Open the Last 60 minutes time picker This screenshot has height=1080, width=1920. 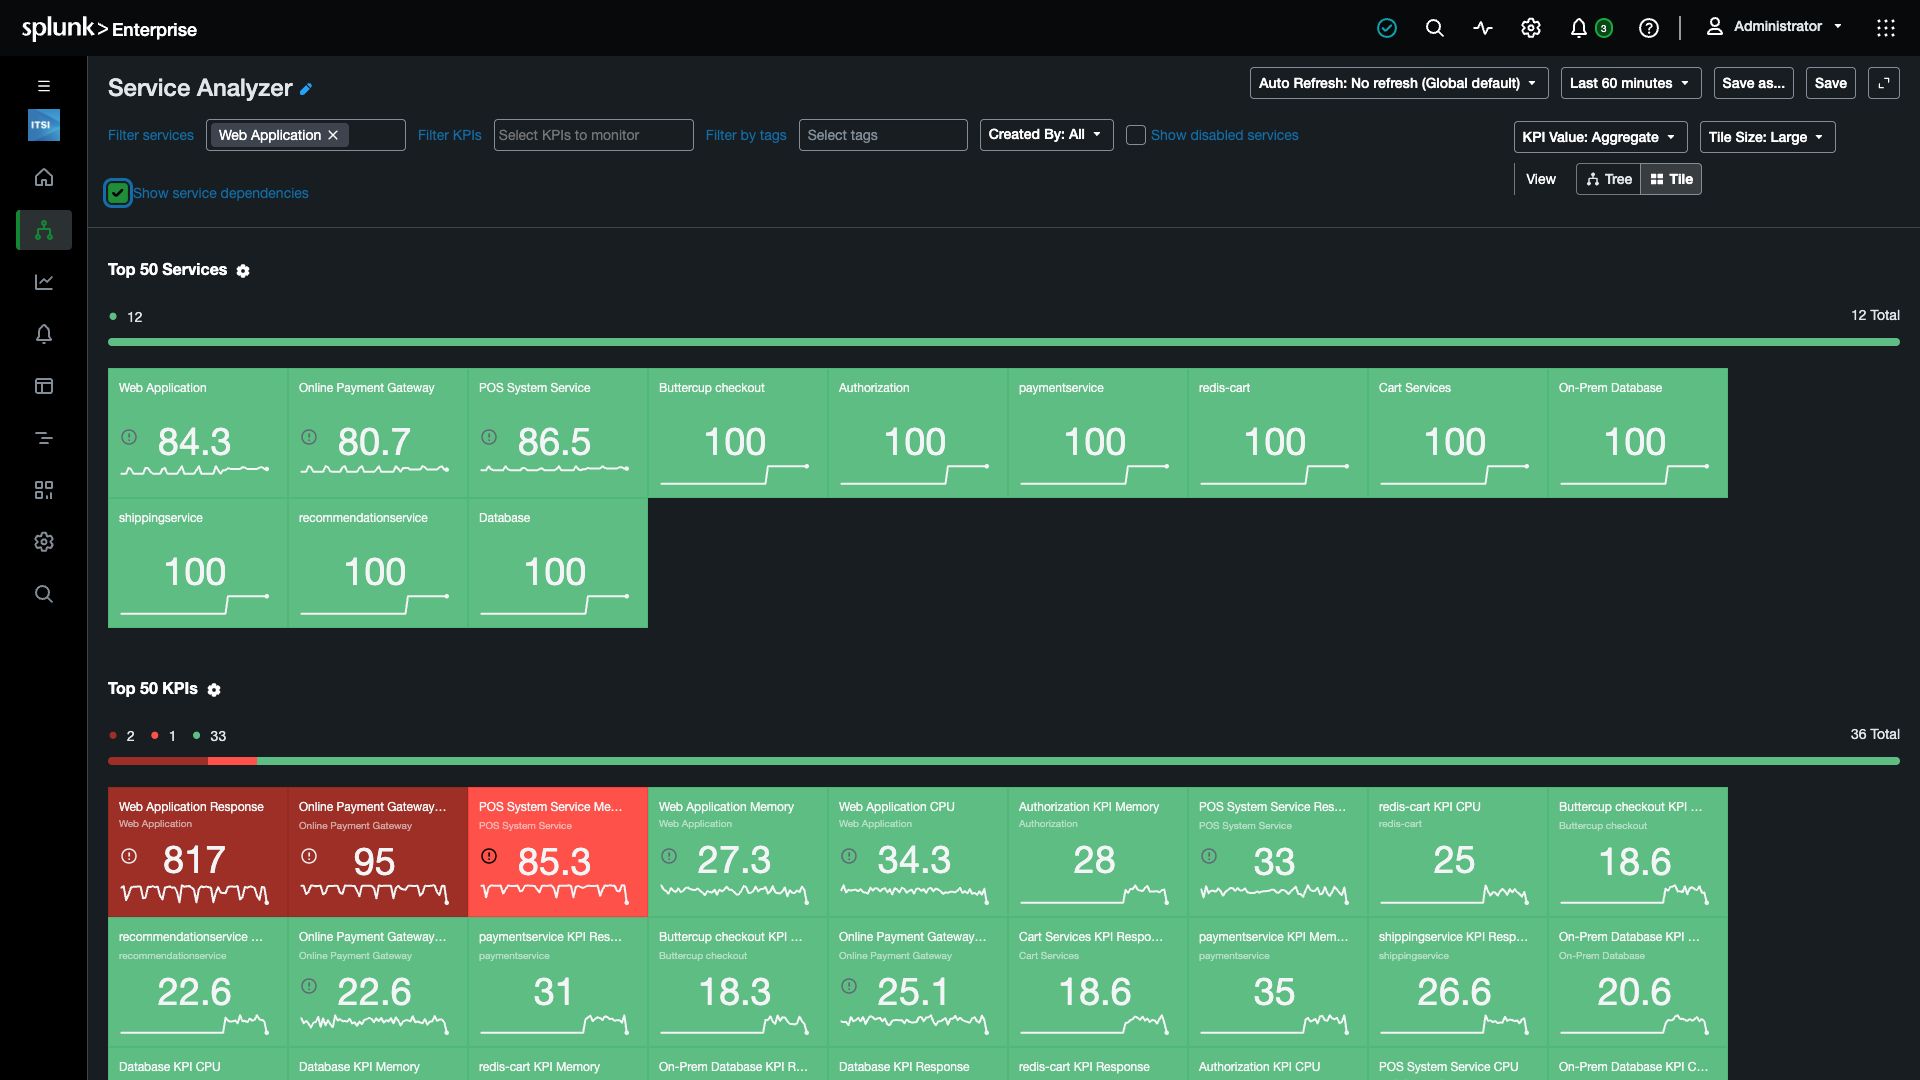click(x=1631, y=83)
